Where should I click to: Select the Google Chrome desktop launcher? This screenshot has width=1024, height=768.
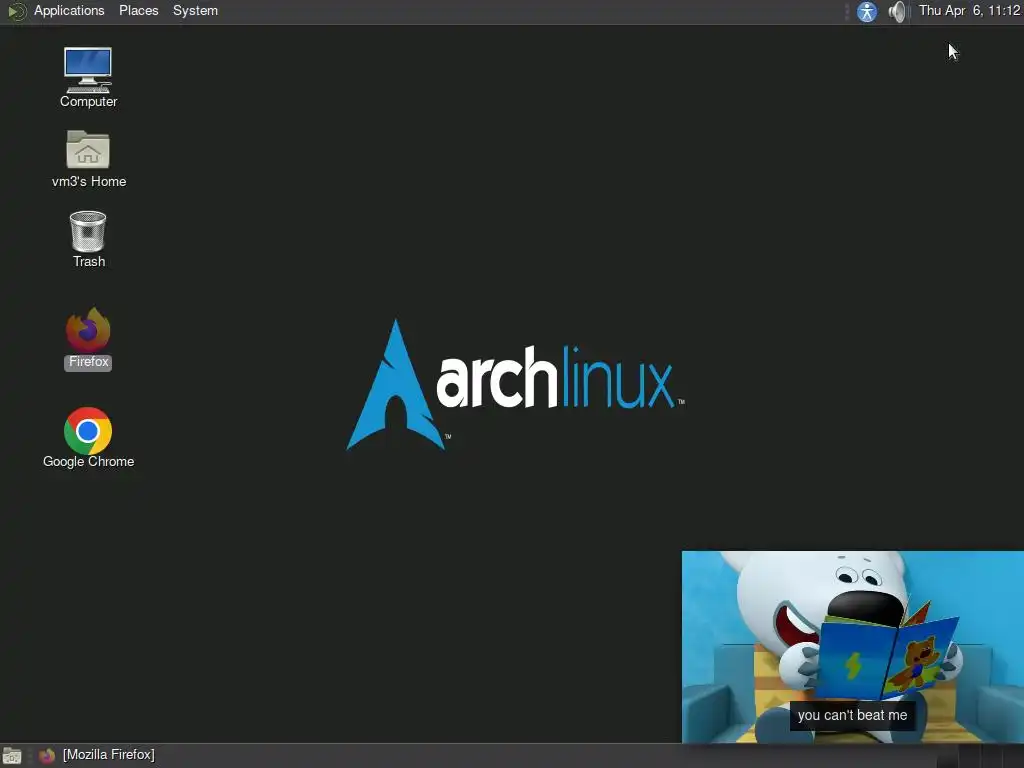[88, 438]
